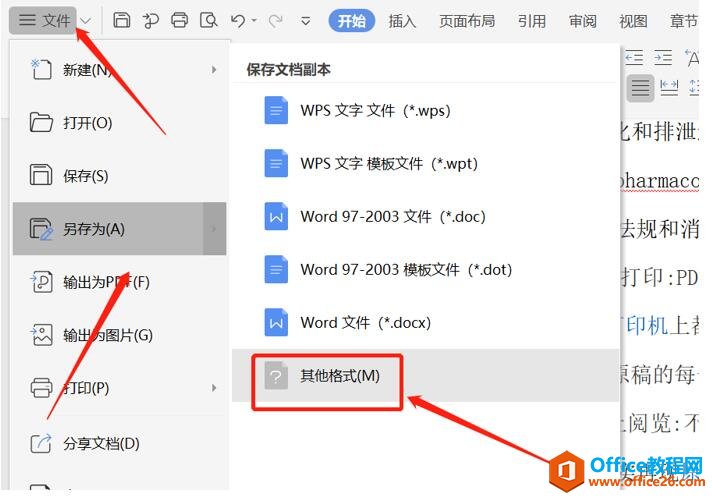Expand the quick access toolbar customize arrow
The width and height of the screenshot is (712, 499).
click(x=306, y=21)
